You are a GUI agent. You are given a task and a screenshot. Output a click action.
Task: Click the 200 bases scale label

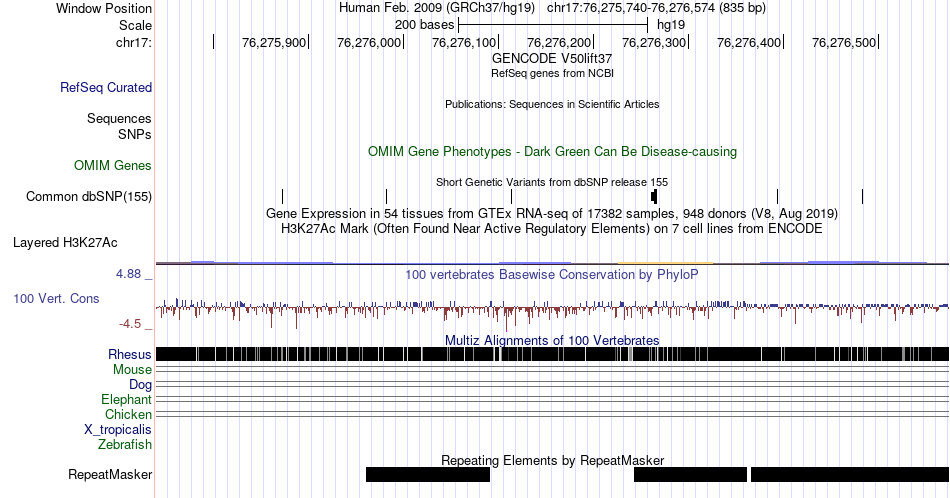pyautogui.click(x=425, y=25)
